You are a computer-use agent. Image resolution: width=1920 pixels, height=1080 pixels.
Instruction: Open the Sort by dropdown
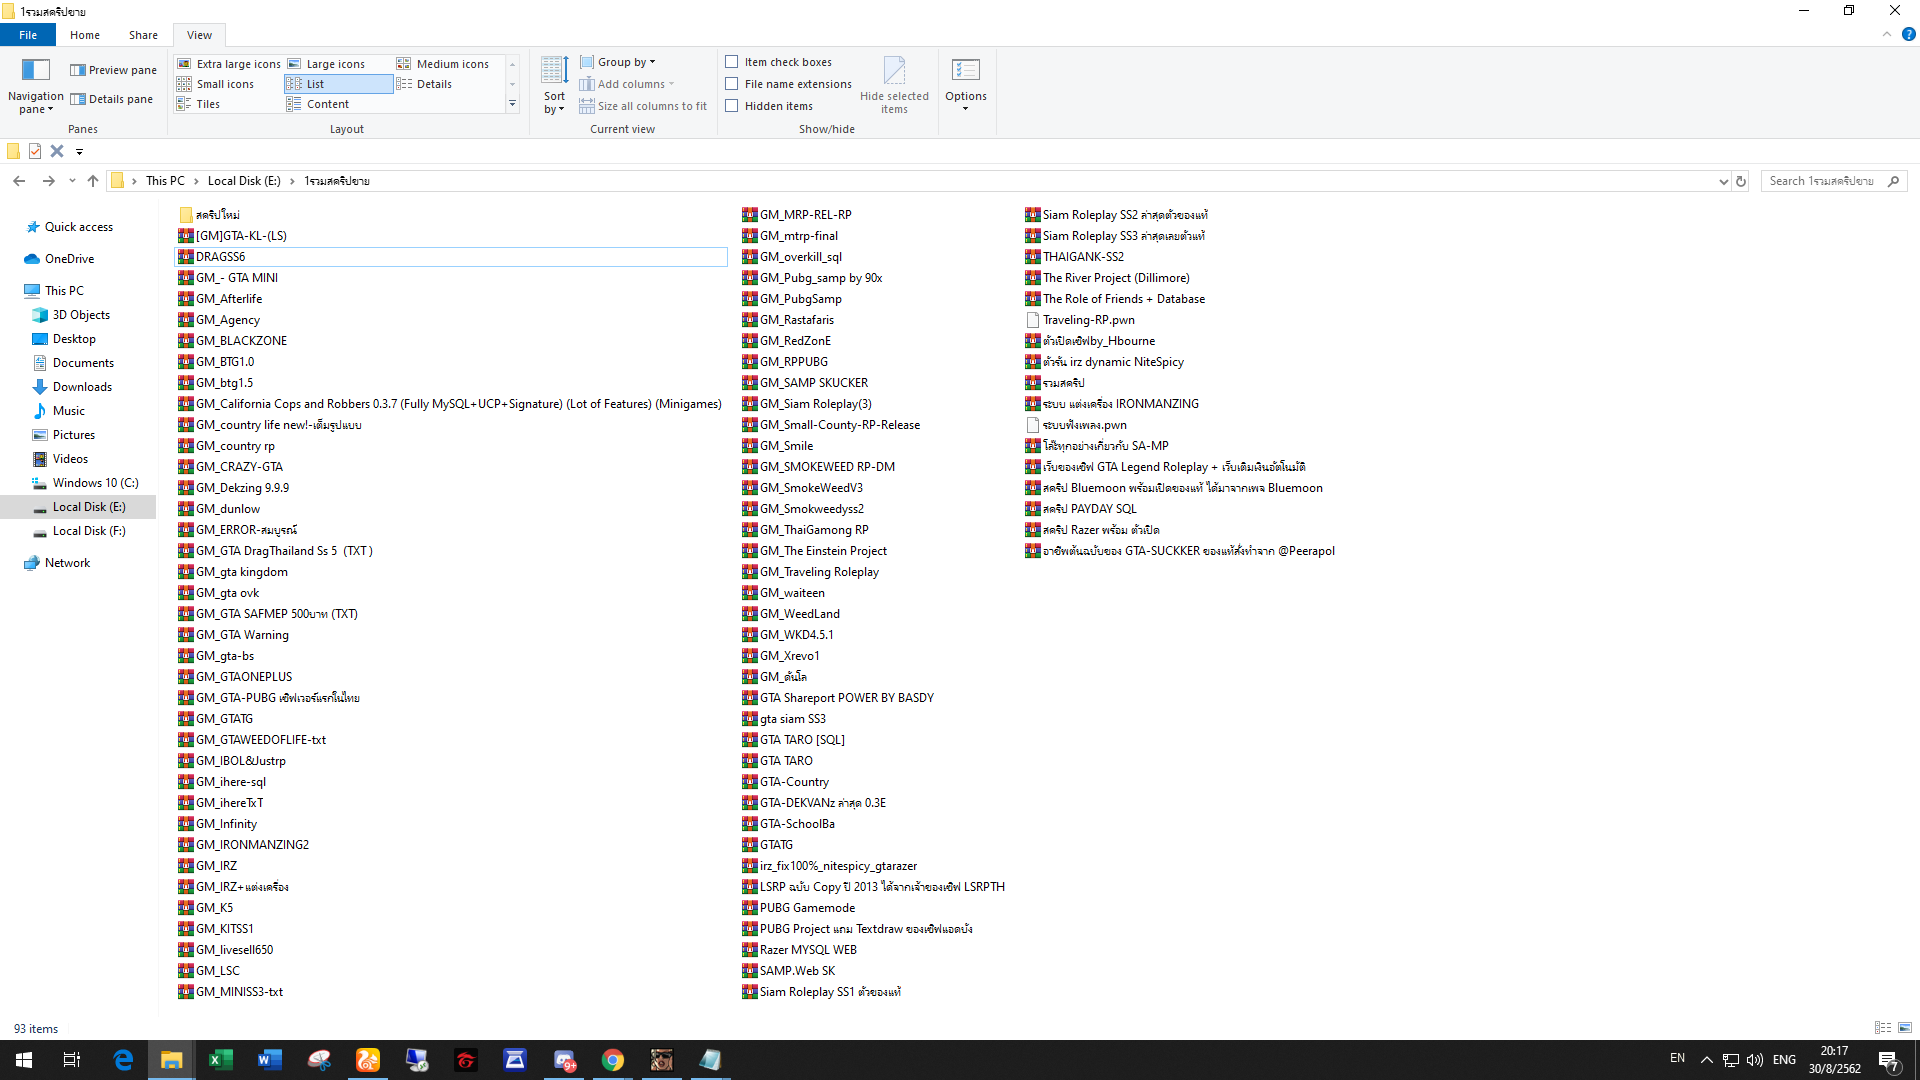[554, 86]
